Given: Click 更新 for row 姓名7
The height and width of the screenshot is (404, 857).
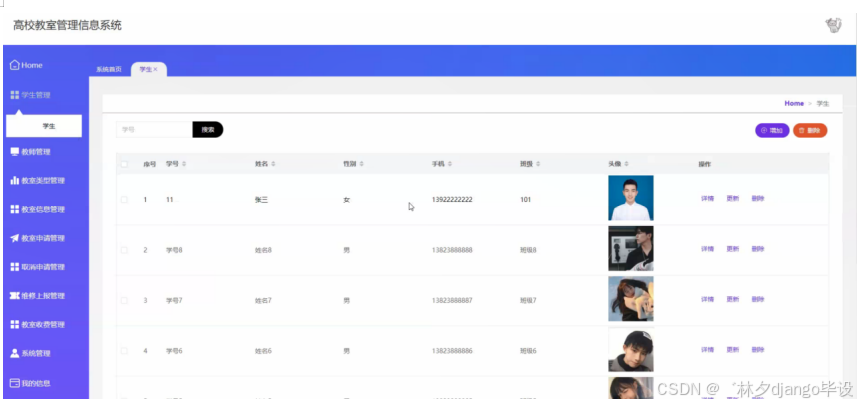Looking at the screenshot, I should 732,299.
